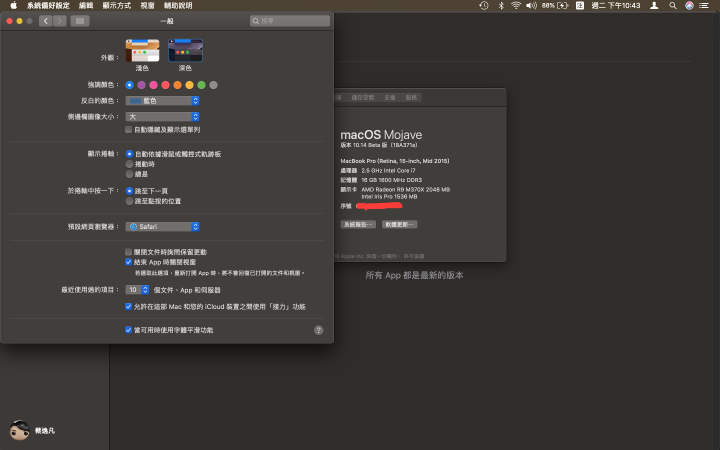Click 系統報告 button in About window
The height and width of the screenshot is (450, 720).
(358, 225)
